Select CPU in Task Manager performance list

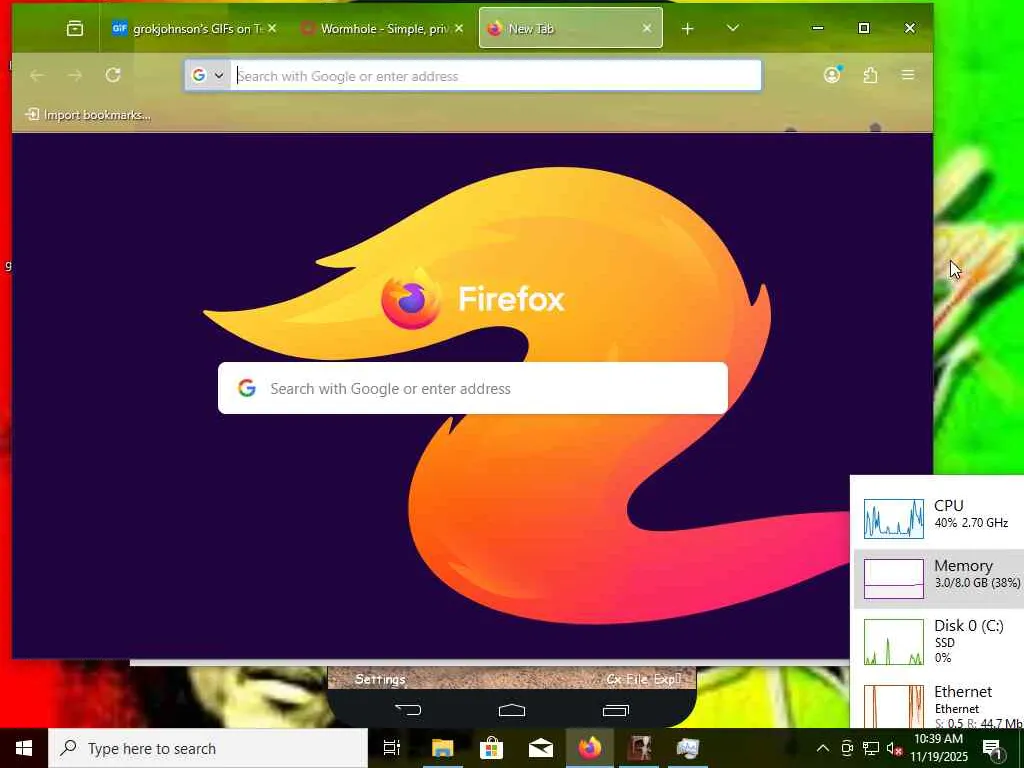(938, 518)
